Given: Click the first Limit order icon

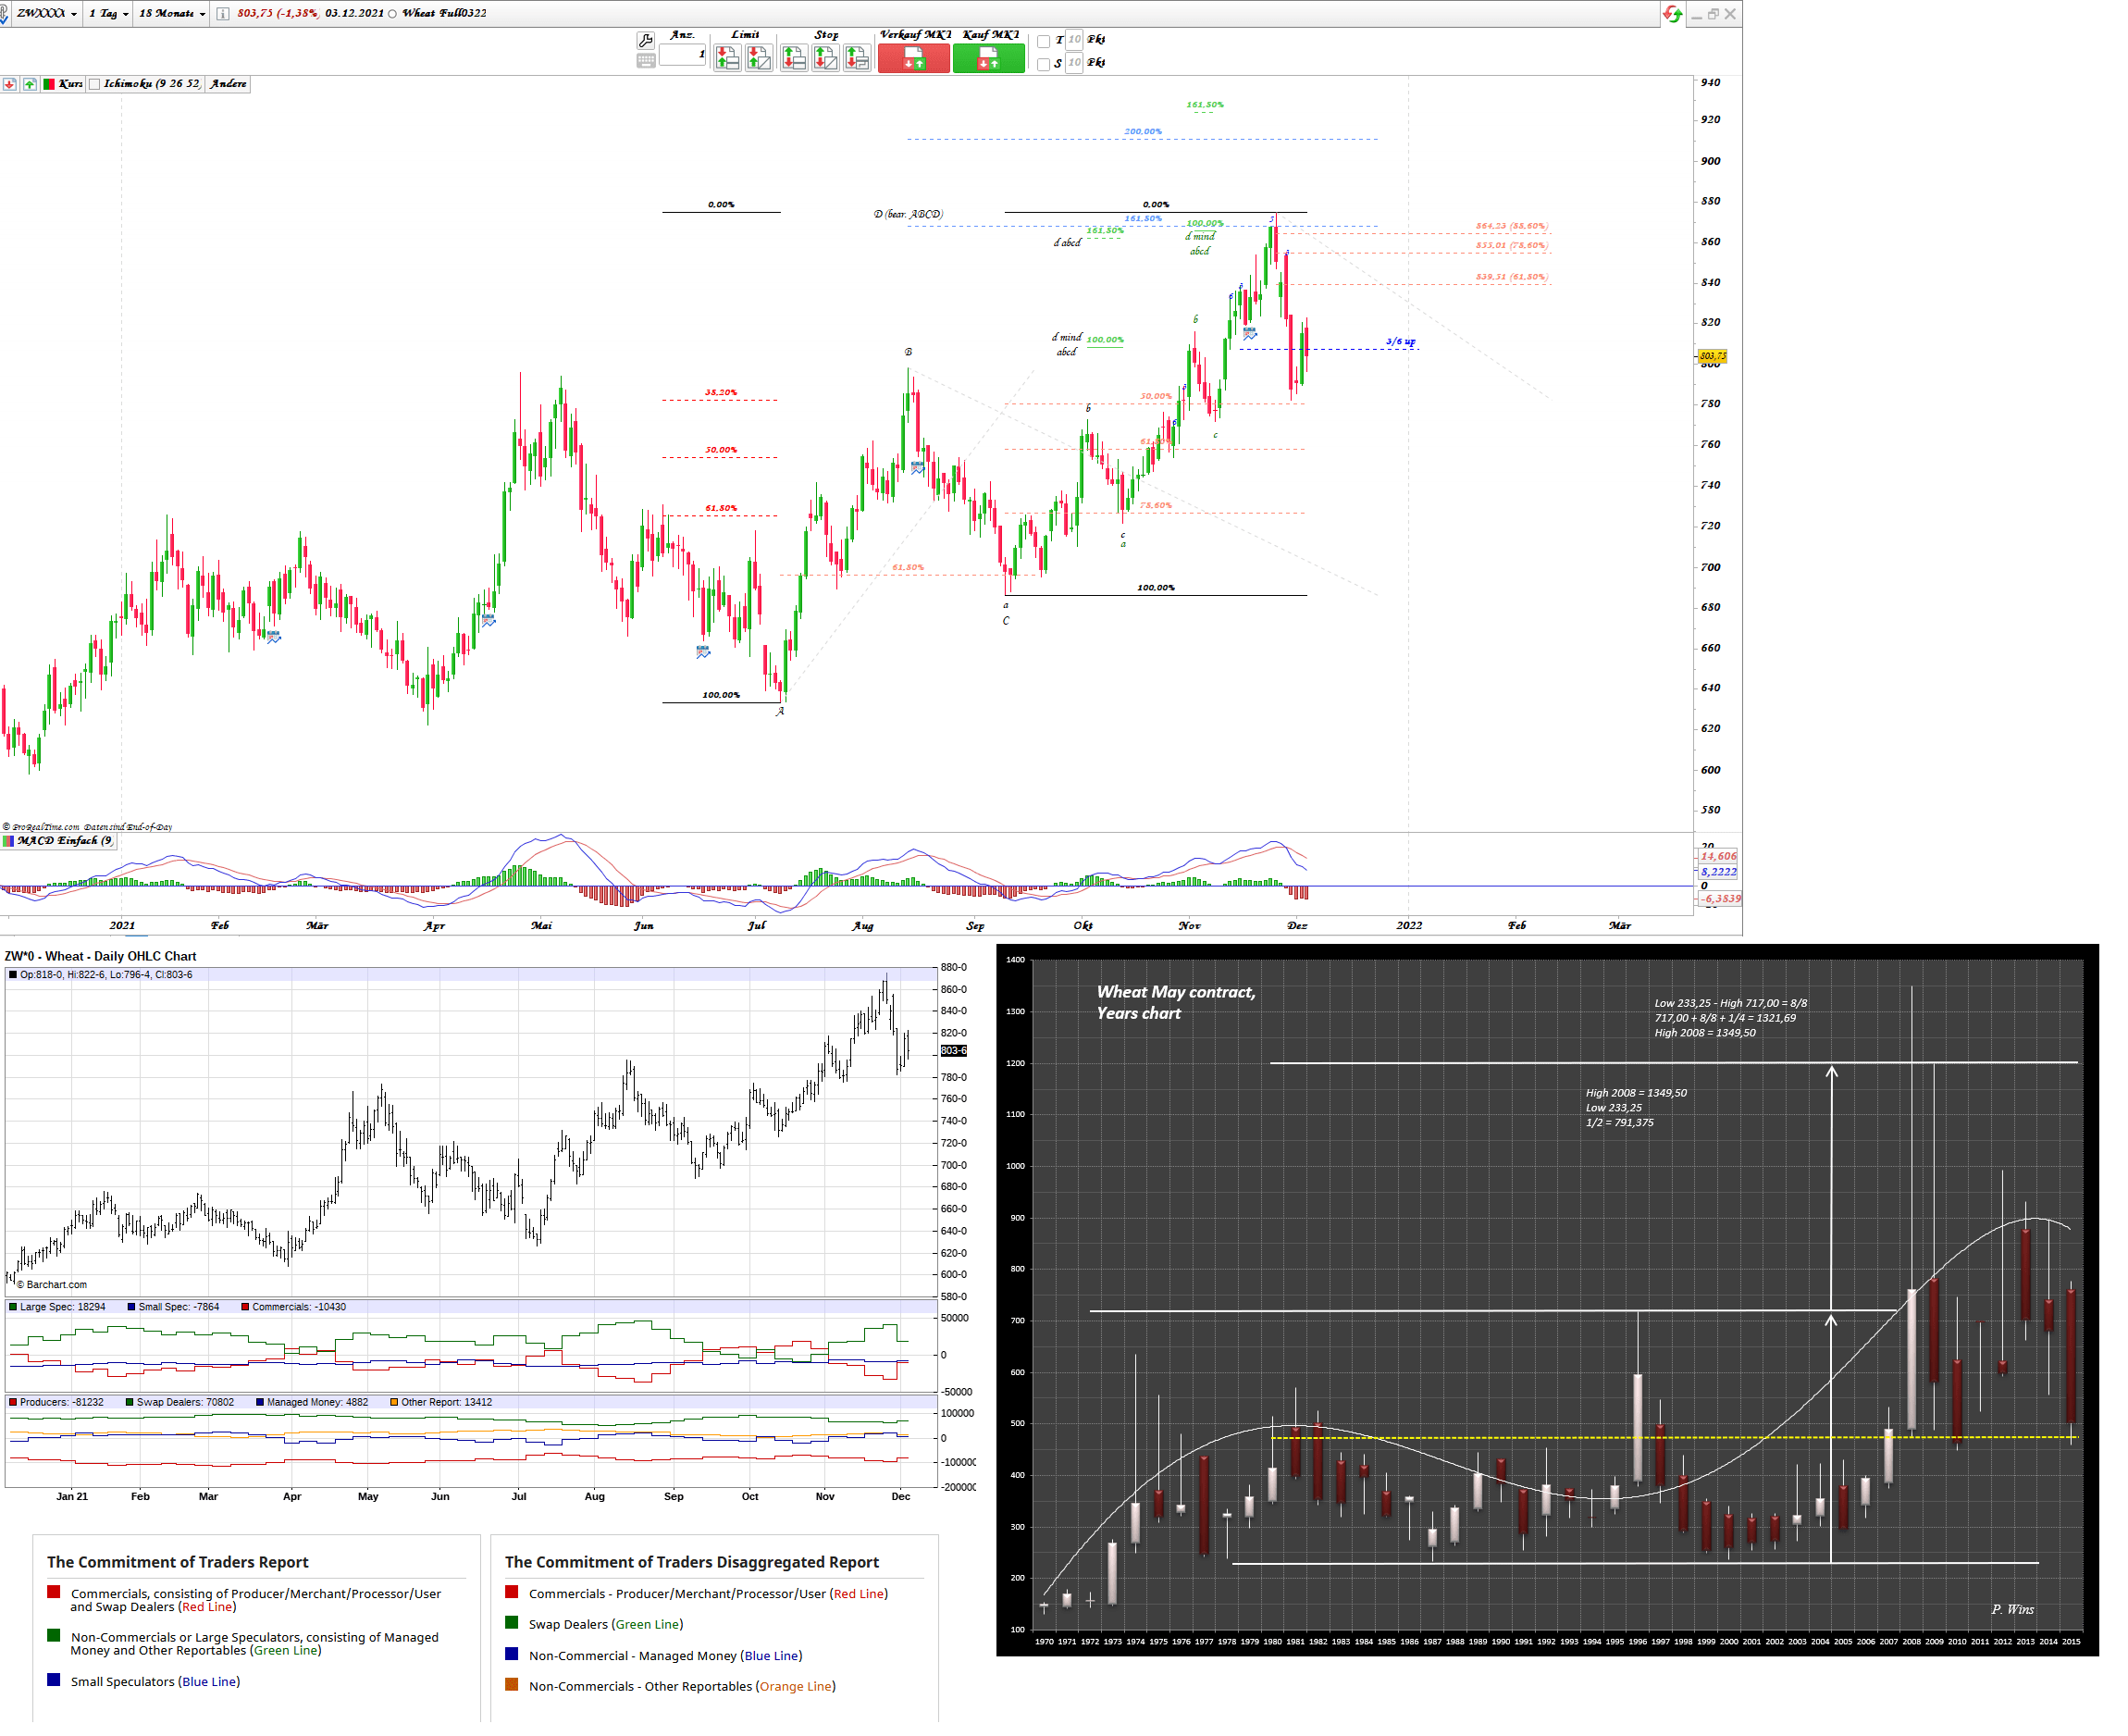Looking at the screenshot, I should click(x=727, y=58).
